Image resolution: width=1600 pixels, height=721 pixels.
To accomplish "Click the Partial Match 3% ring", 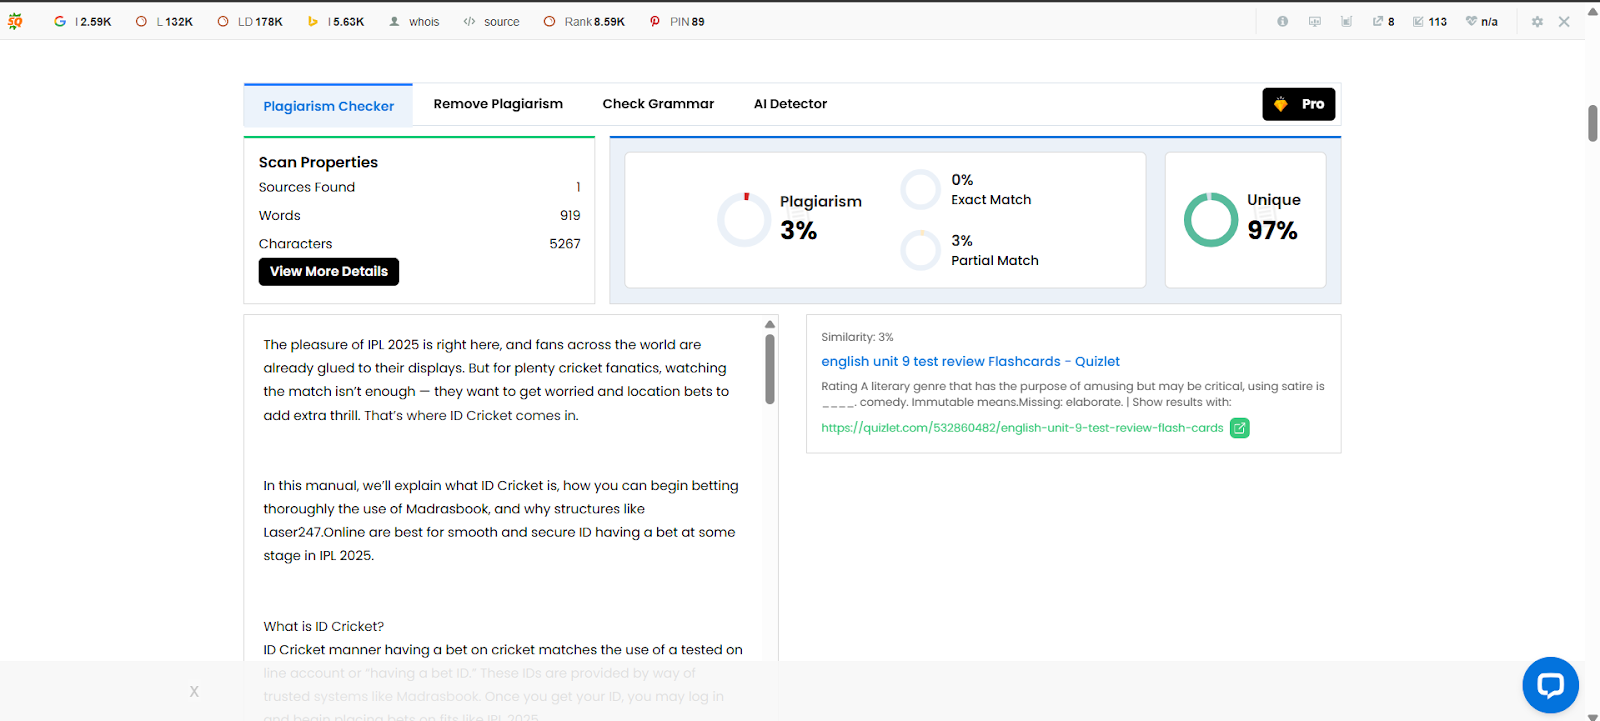I will 921,250.
